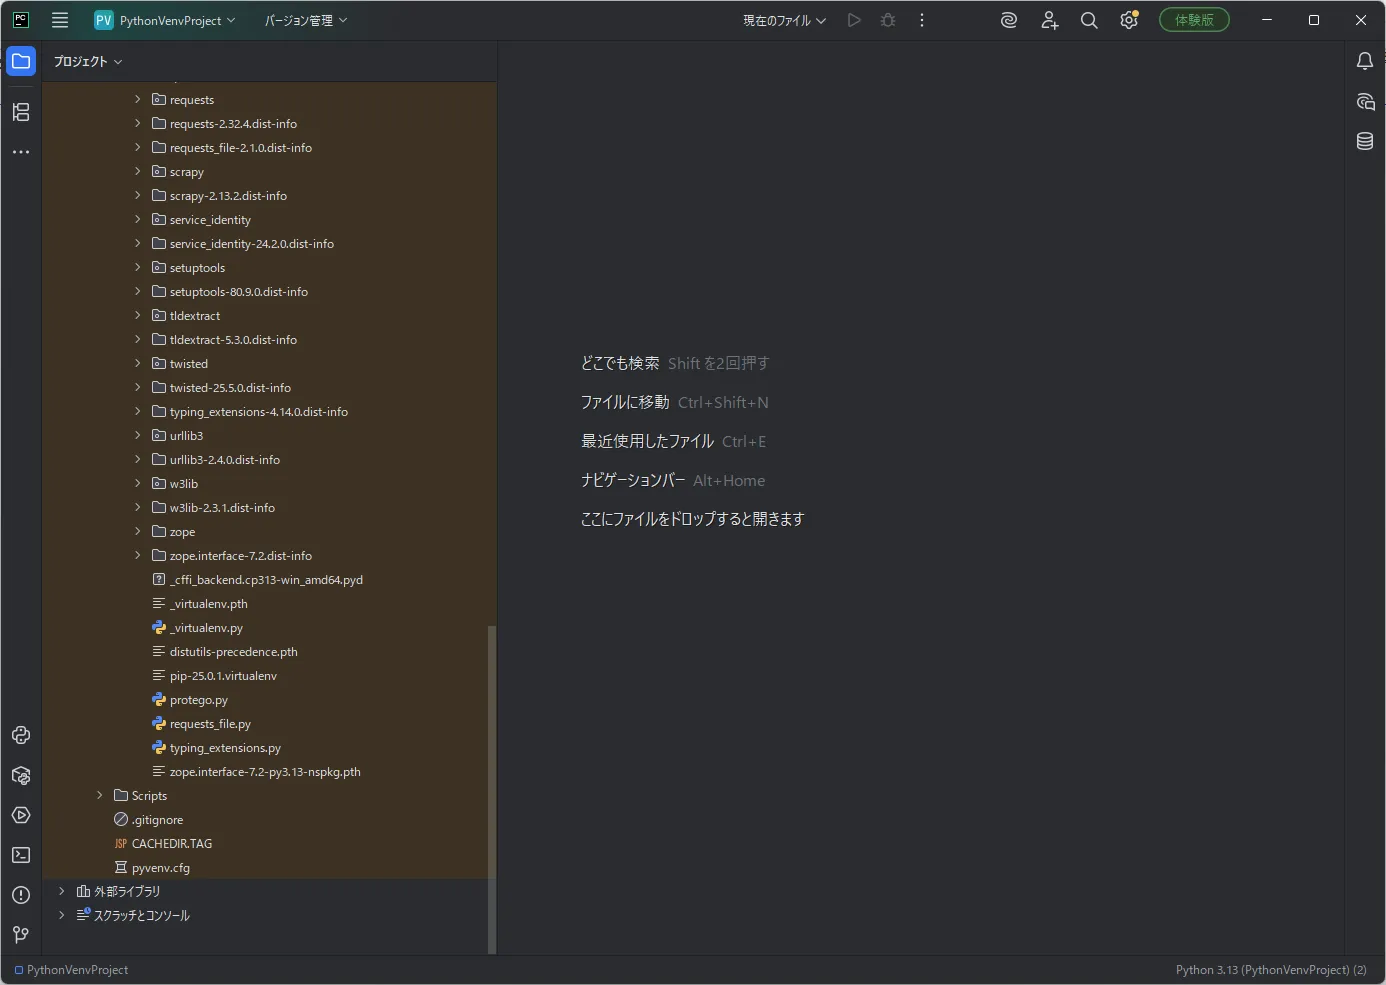Open the 現在のファイル run configuration dropdown
1386x985 pixels.
pyautogui.click(x=784, y=20)
